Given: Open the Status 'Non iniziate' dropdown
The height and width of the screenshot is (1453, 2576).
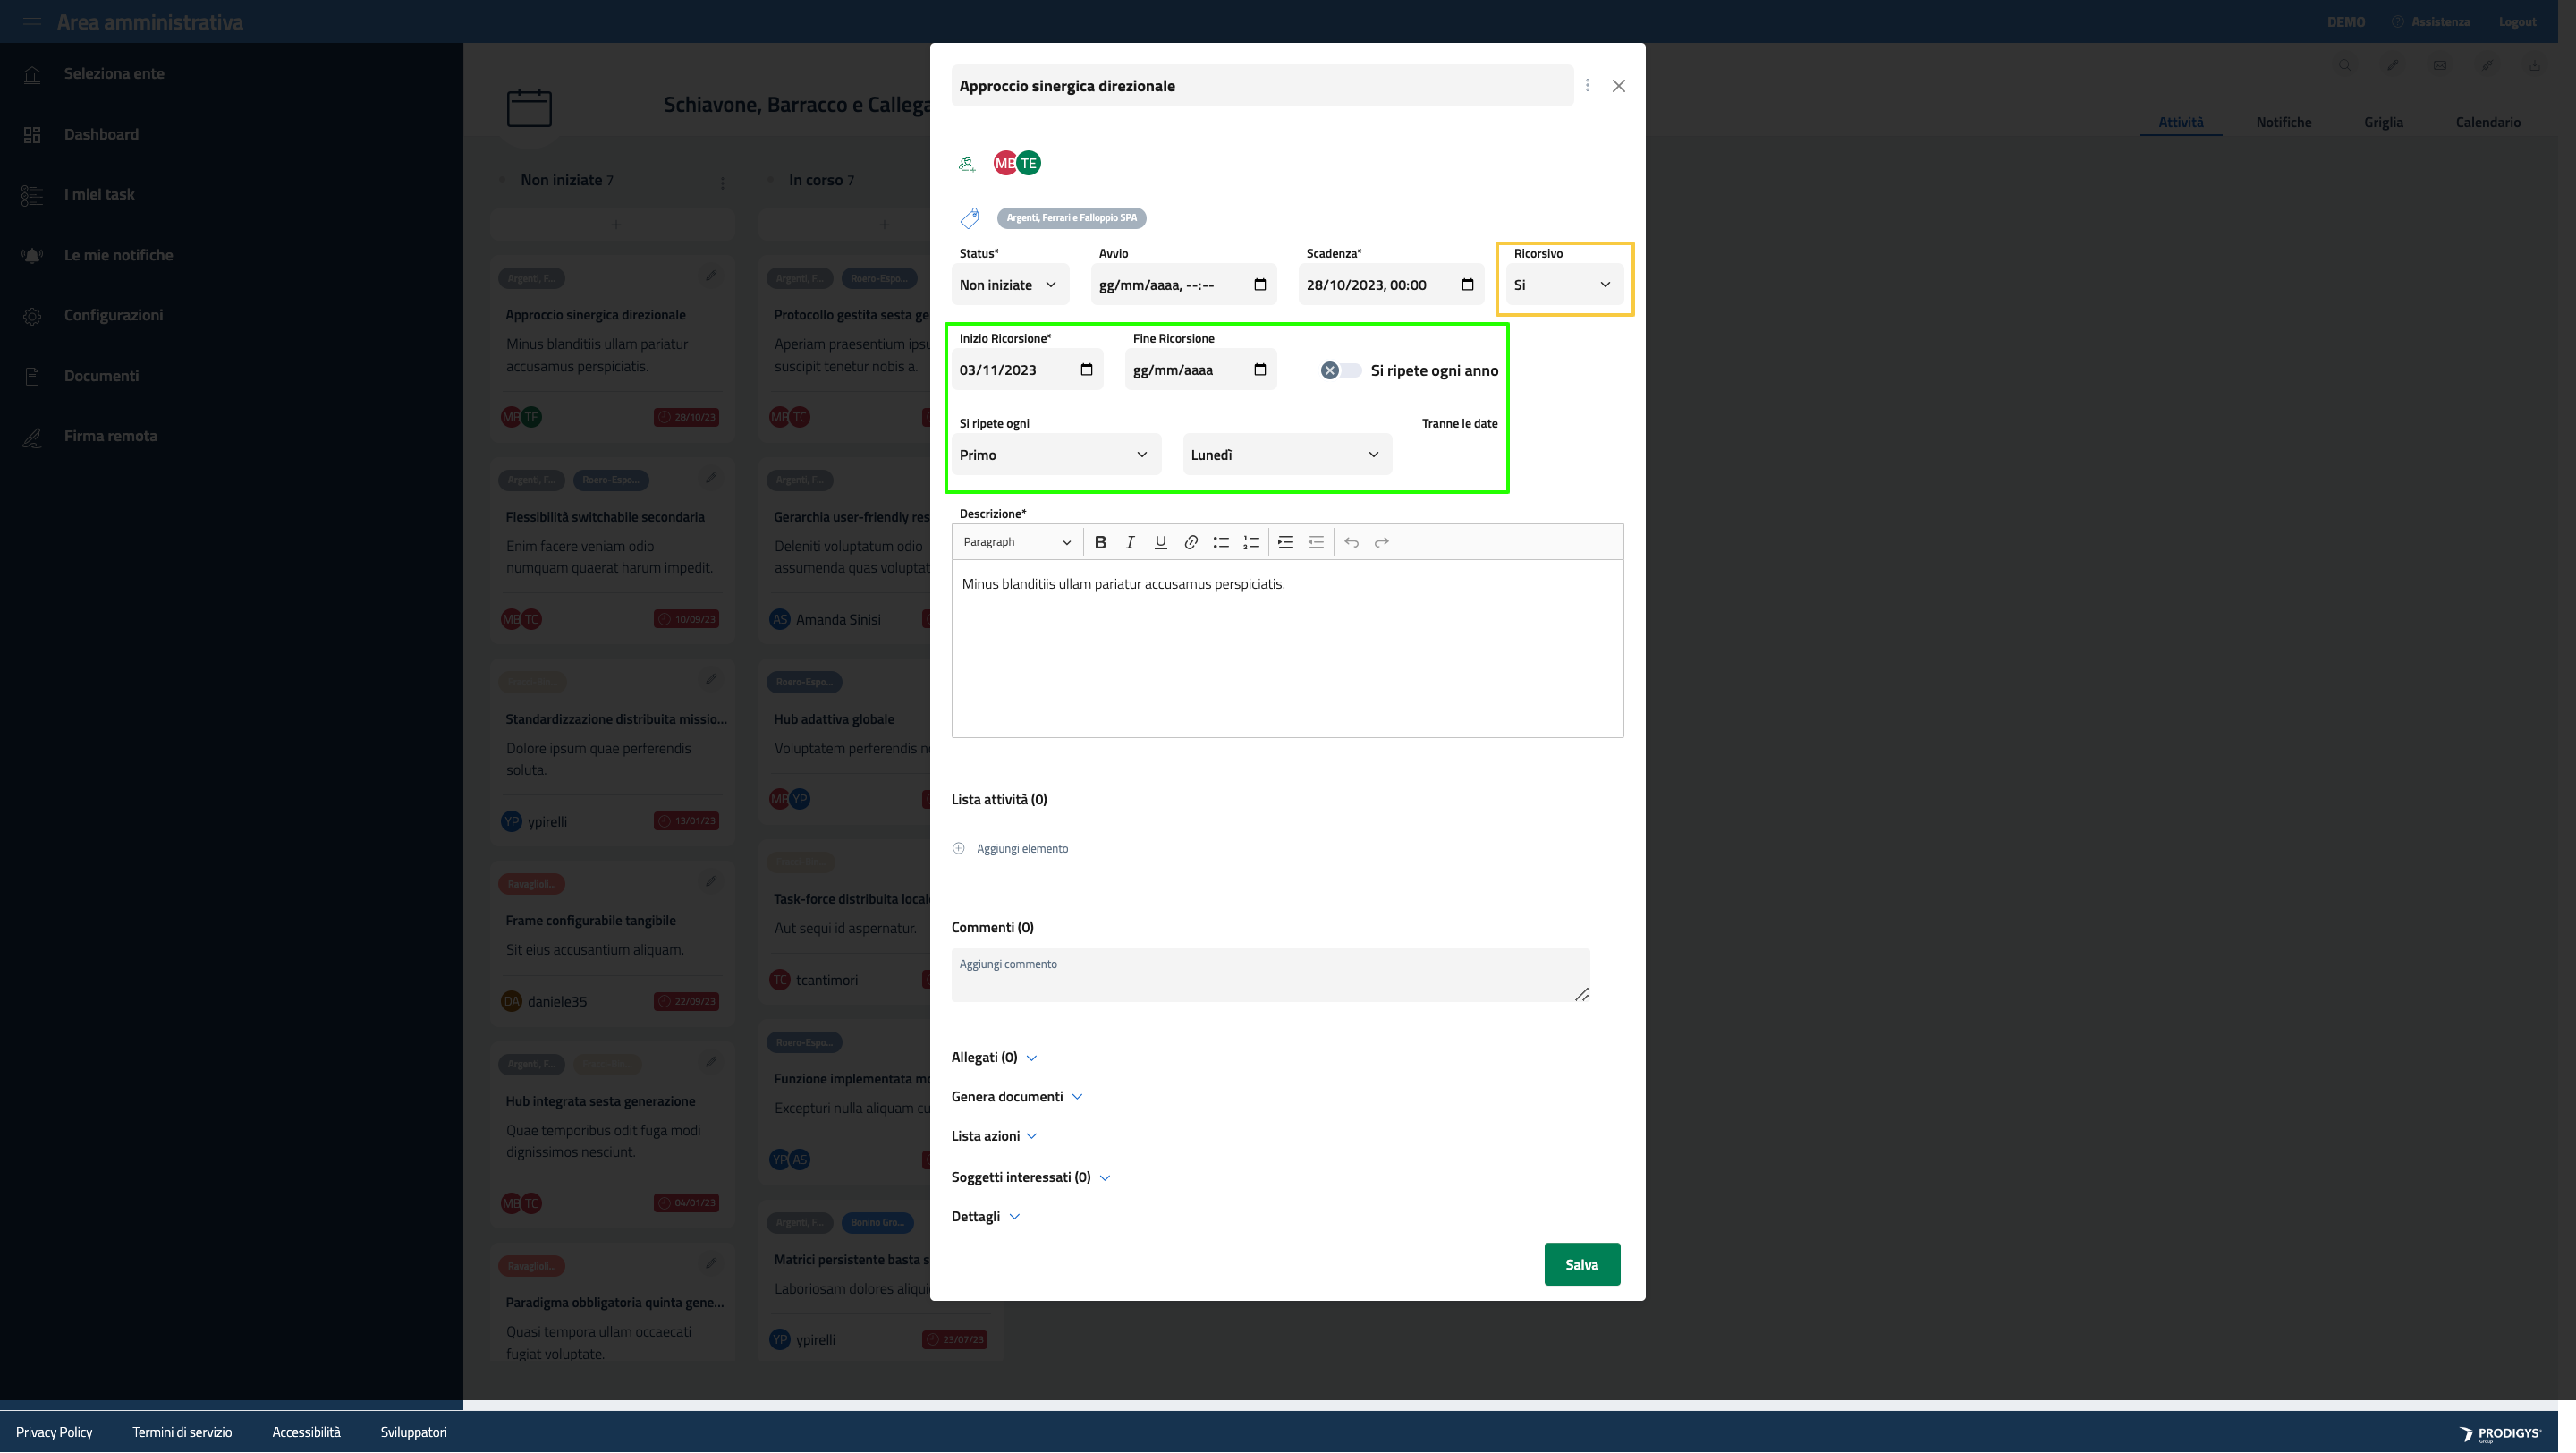Looking at the screenshot, I should [1008, 285].
